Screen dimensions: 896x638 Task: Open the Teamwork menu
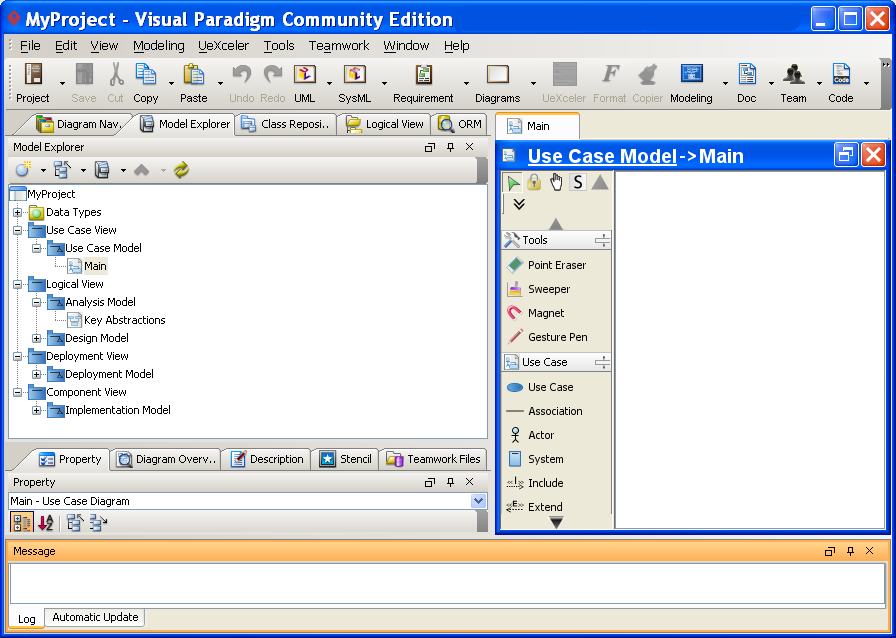coord(339,46)
